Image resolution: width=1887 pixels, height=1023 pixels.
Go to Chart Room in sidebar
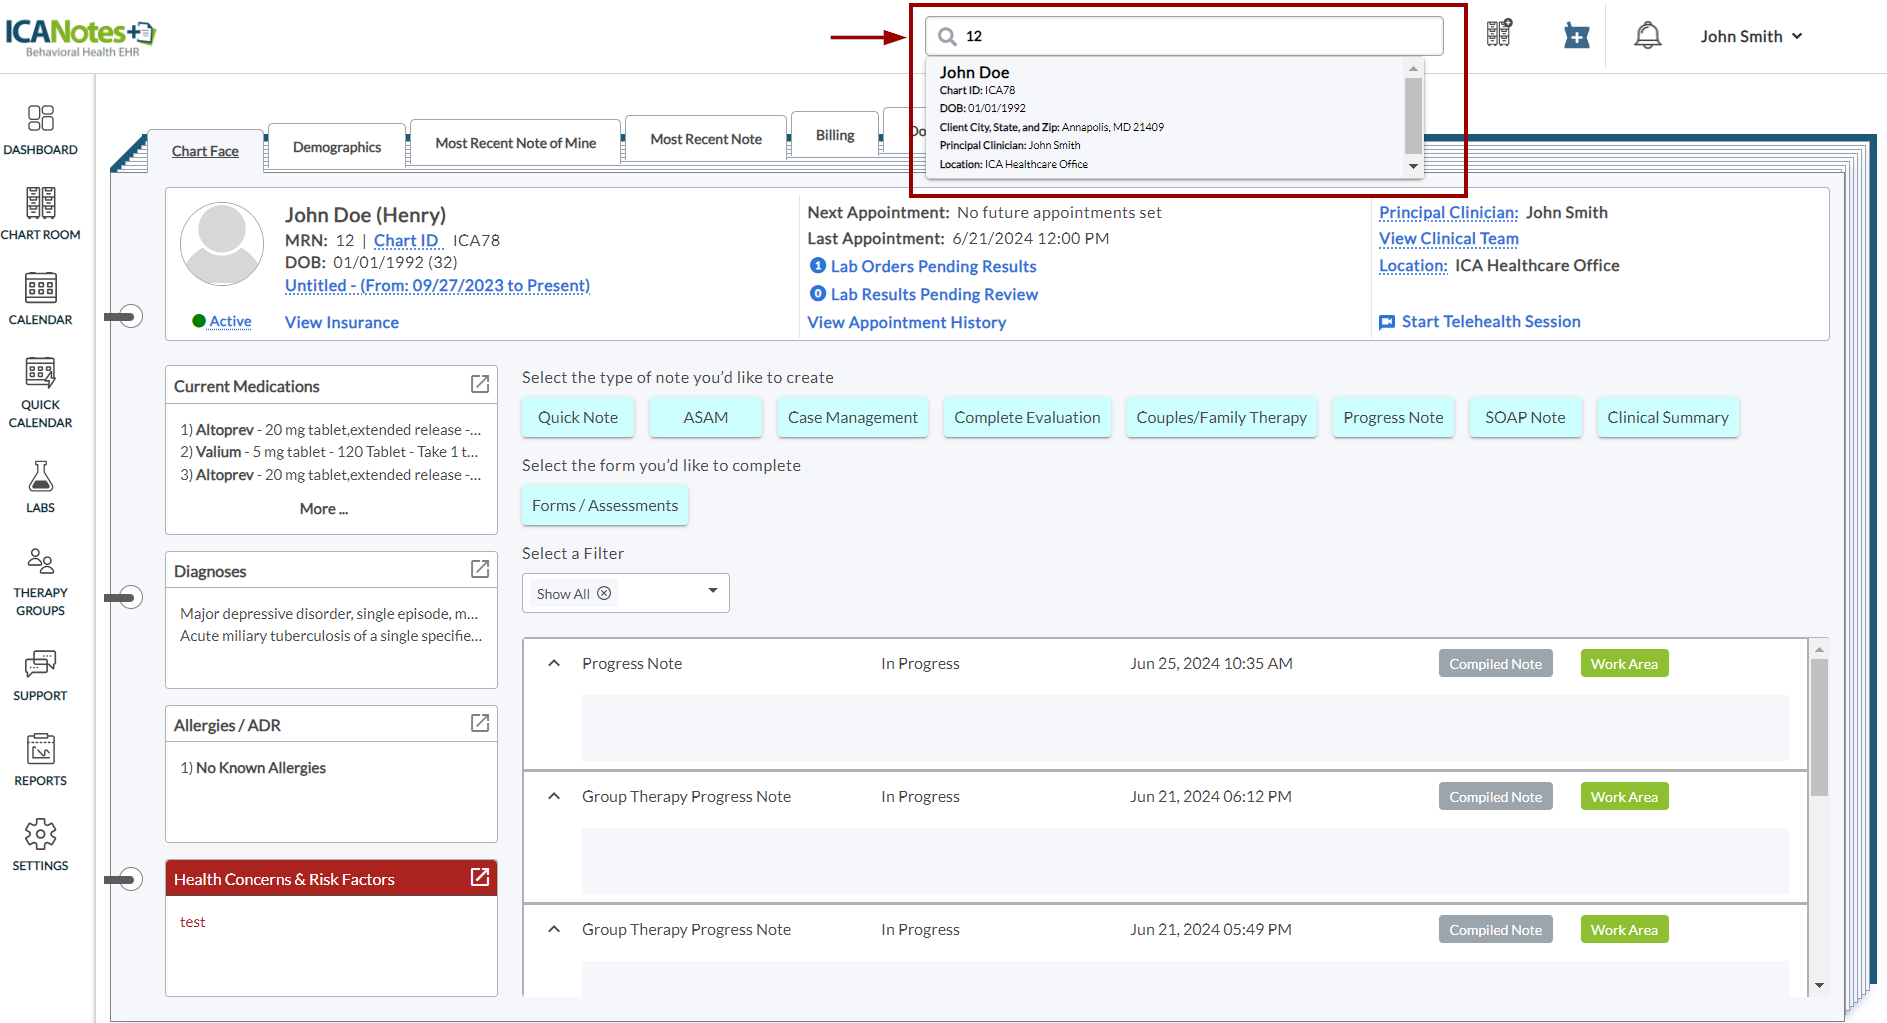40,214
